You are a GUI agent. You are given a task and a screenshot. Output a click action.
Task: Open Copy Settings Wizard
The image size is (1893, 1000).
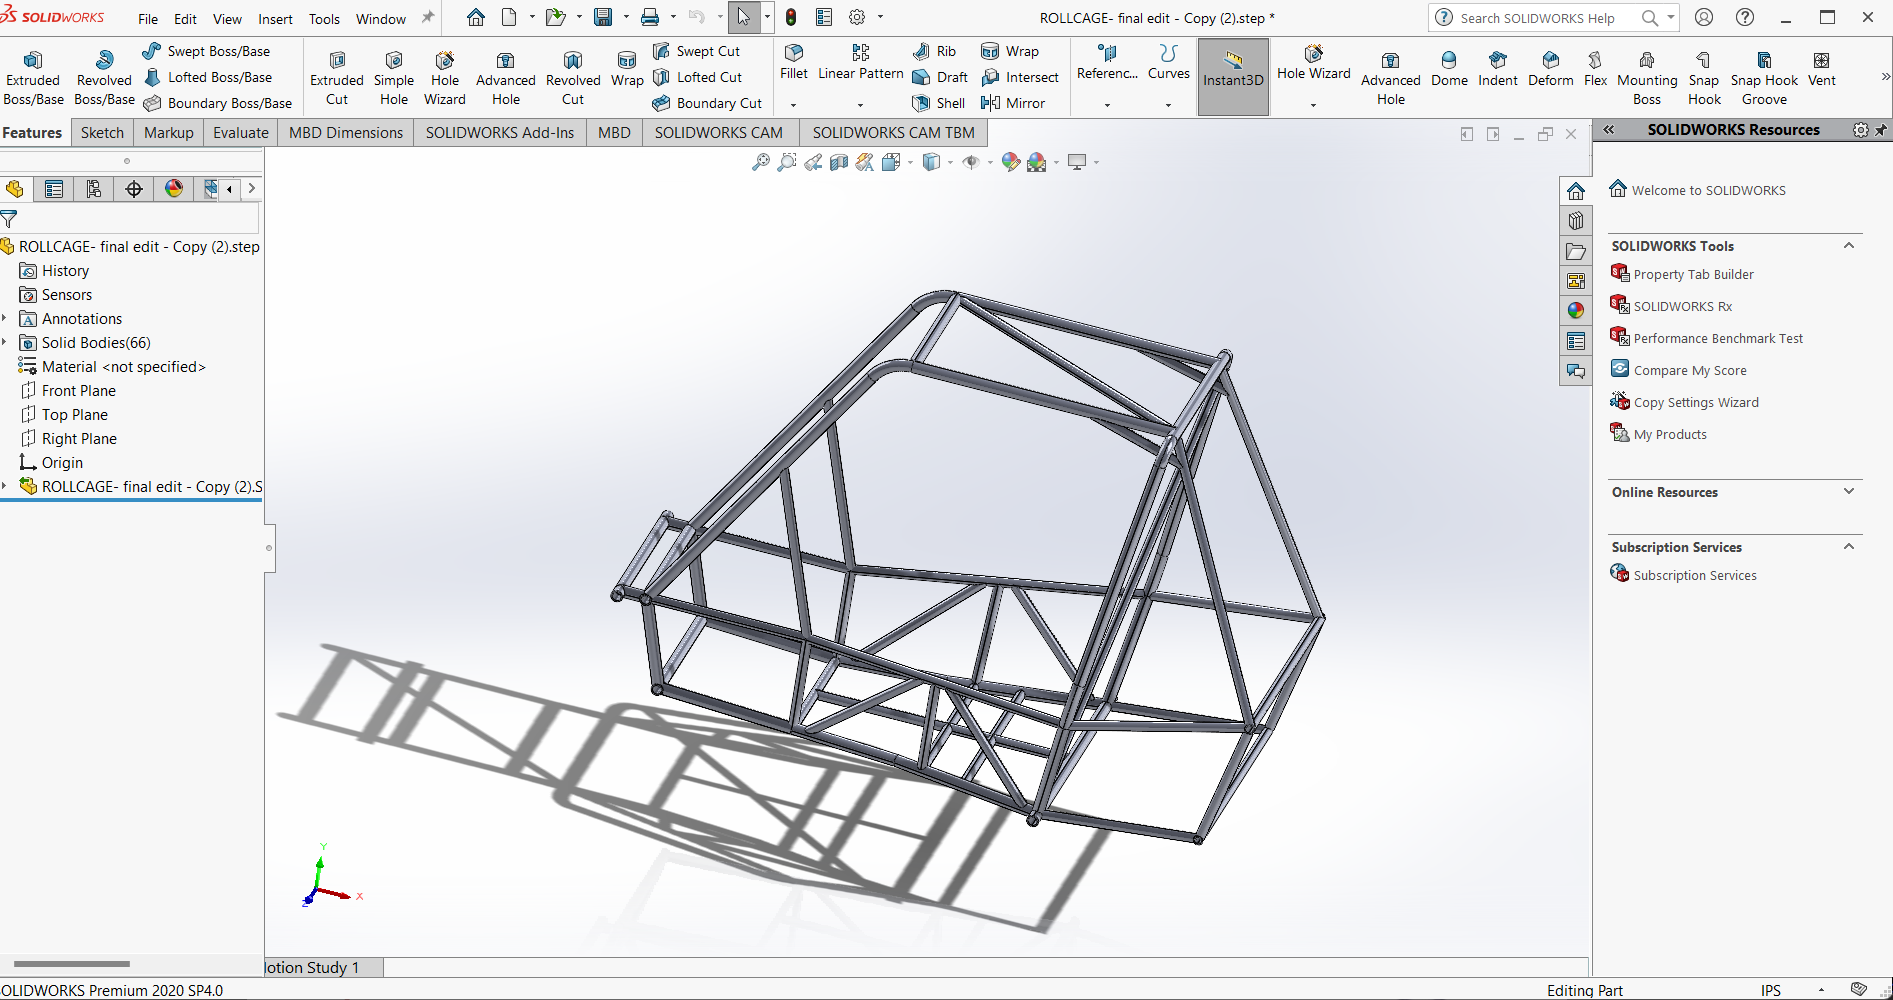(x=1696, y=402)
